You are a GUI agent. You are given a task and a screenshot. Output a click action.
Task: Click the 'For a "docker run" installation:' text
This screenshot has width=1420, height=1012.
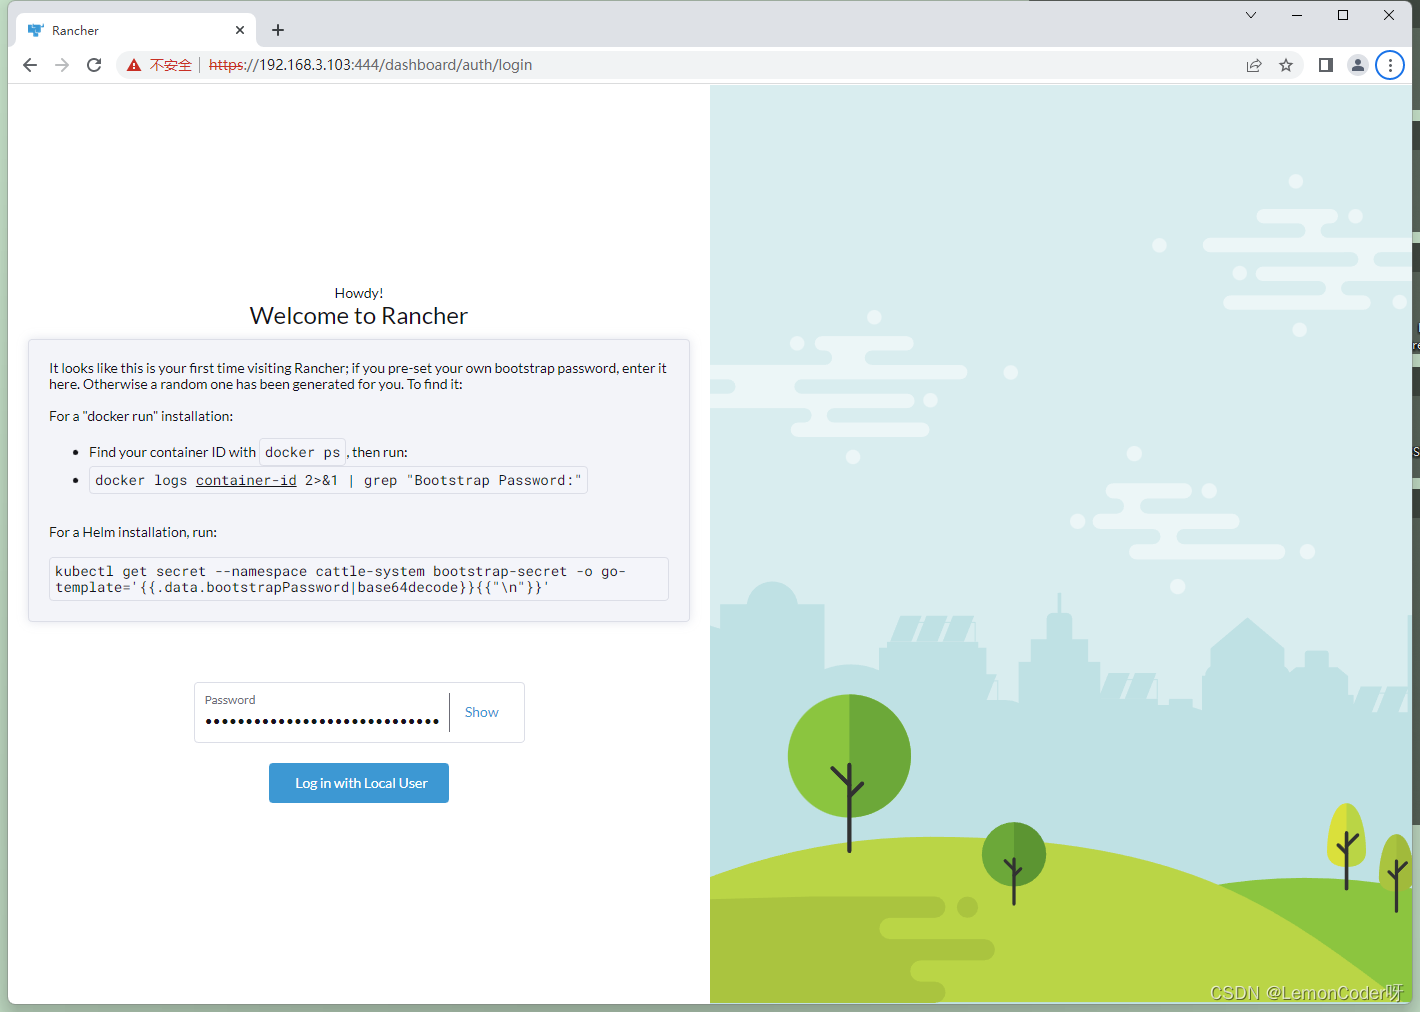pyautogui.click(x=141, y=417)
